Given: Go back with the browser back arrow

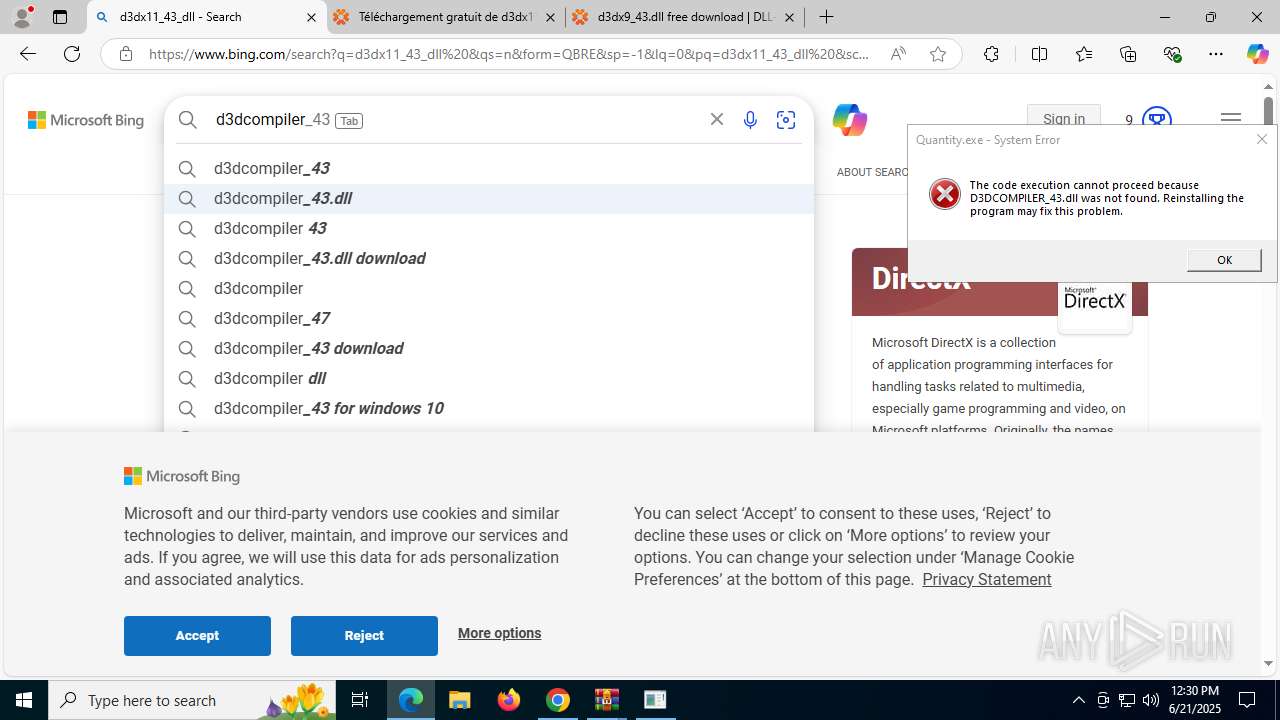Looking at the screenshot, I should (28, 54).
